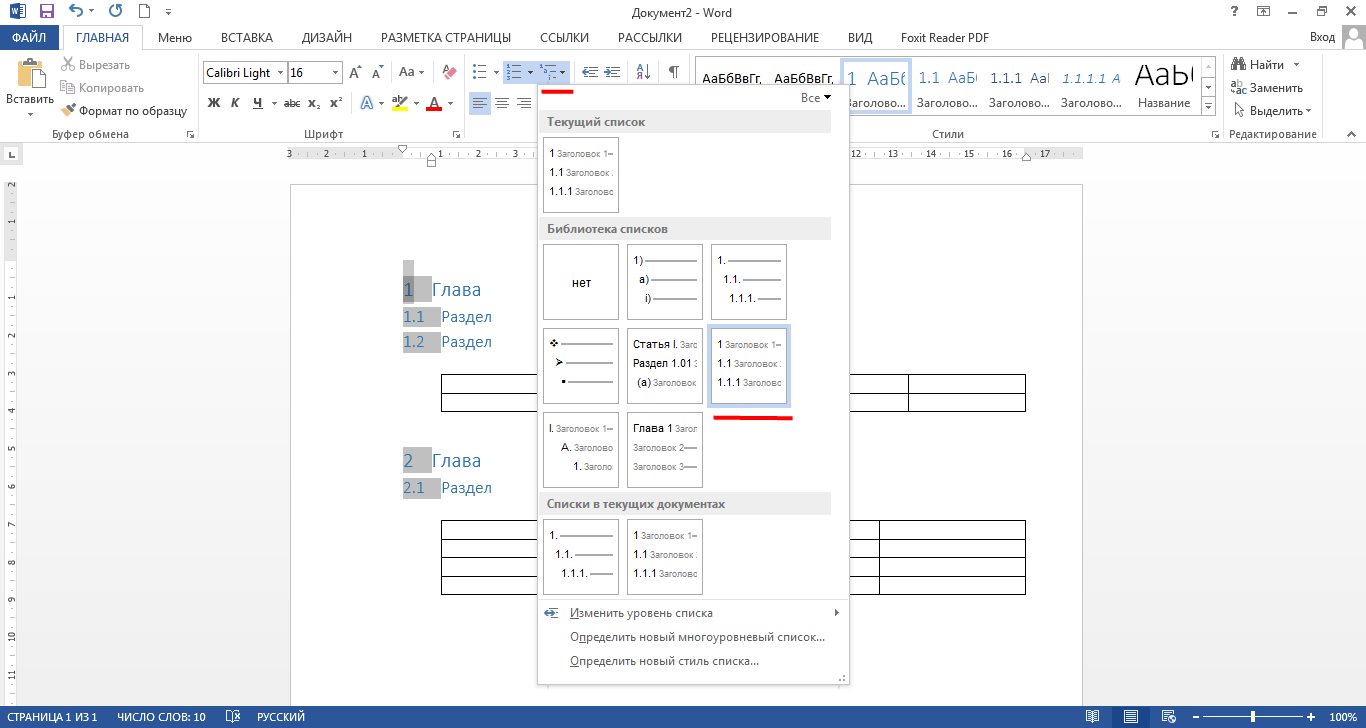Activate Формат по образцу format painter
Viewport: 1366px width, 728px height.
124,111
